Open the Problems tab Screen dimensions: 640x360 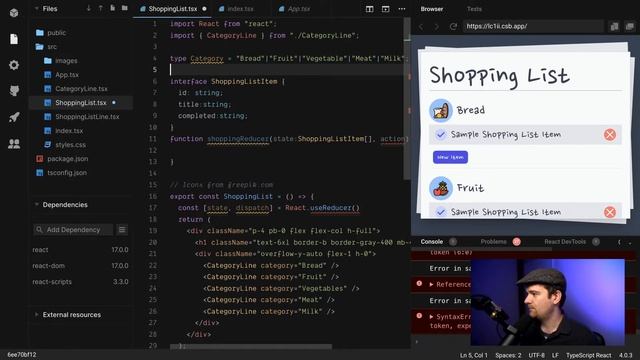coord(493,242)
